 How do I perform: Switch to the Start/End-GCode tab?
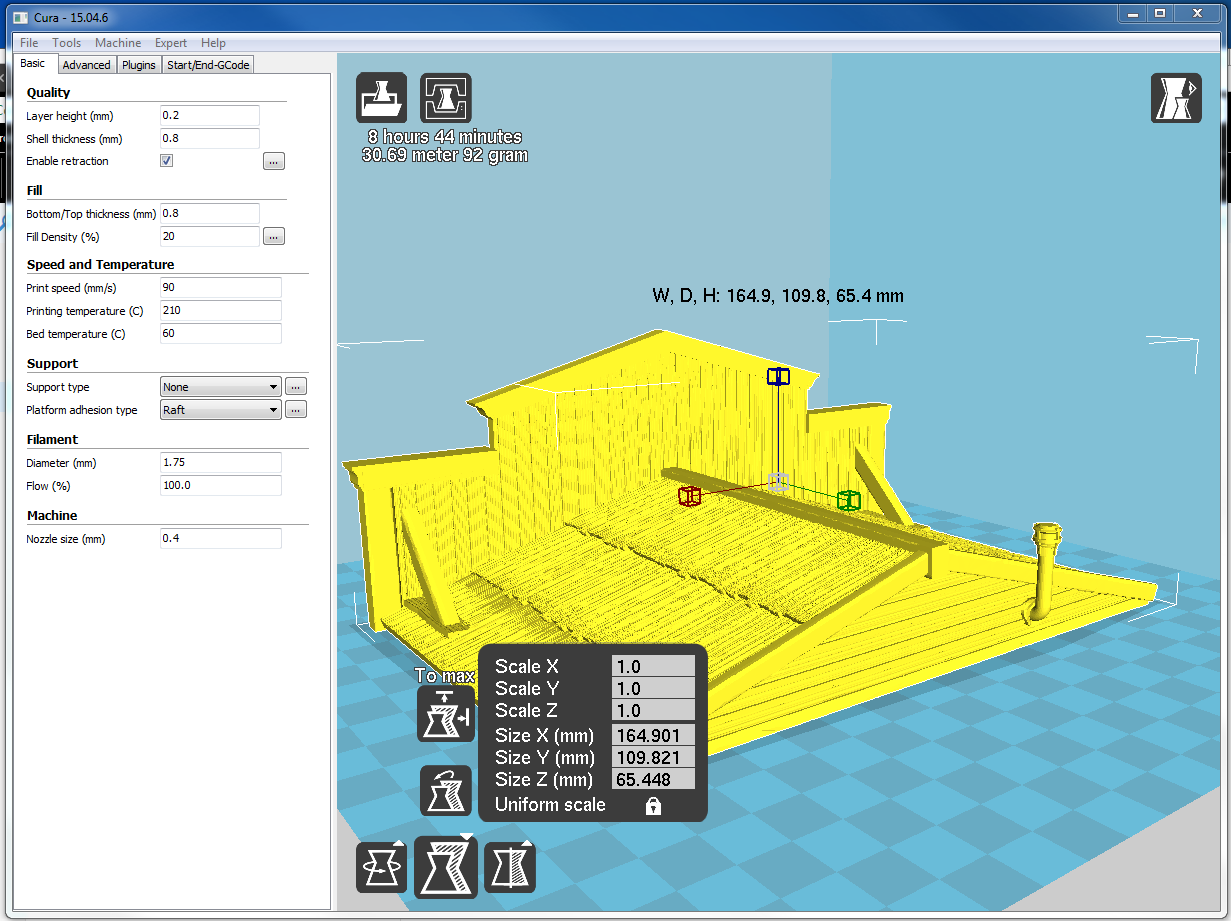(x=208, y=65)
